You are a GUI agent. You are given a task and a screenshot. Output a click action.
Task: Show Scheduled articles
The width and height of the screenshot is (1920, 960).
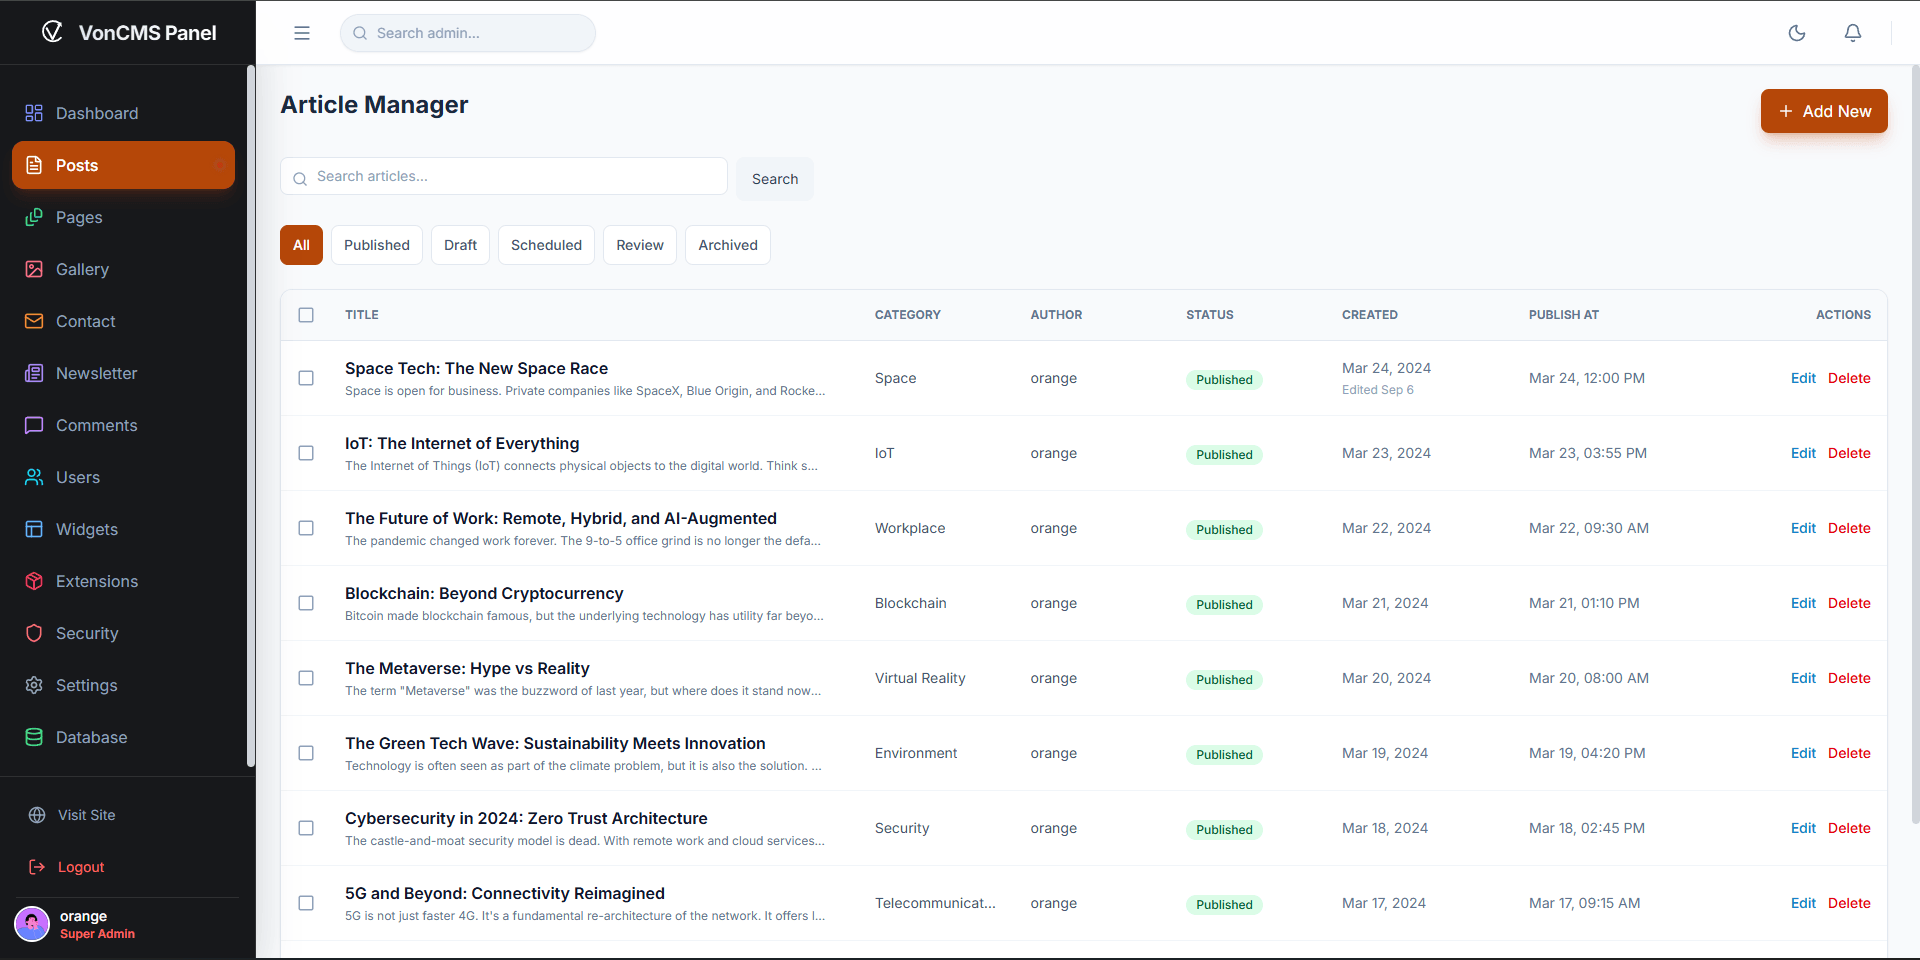click(x=546, y=245)
